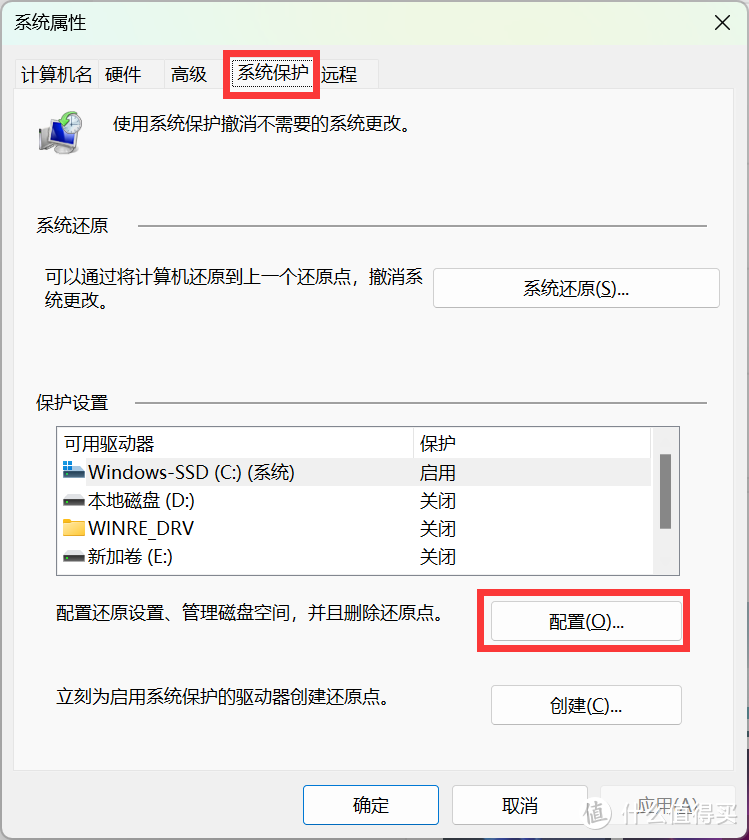
Task: Select 本地磁盘 (D:) in the drive list
Action: [354, 500]
